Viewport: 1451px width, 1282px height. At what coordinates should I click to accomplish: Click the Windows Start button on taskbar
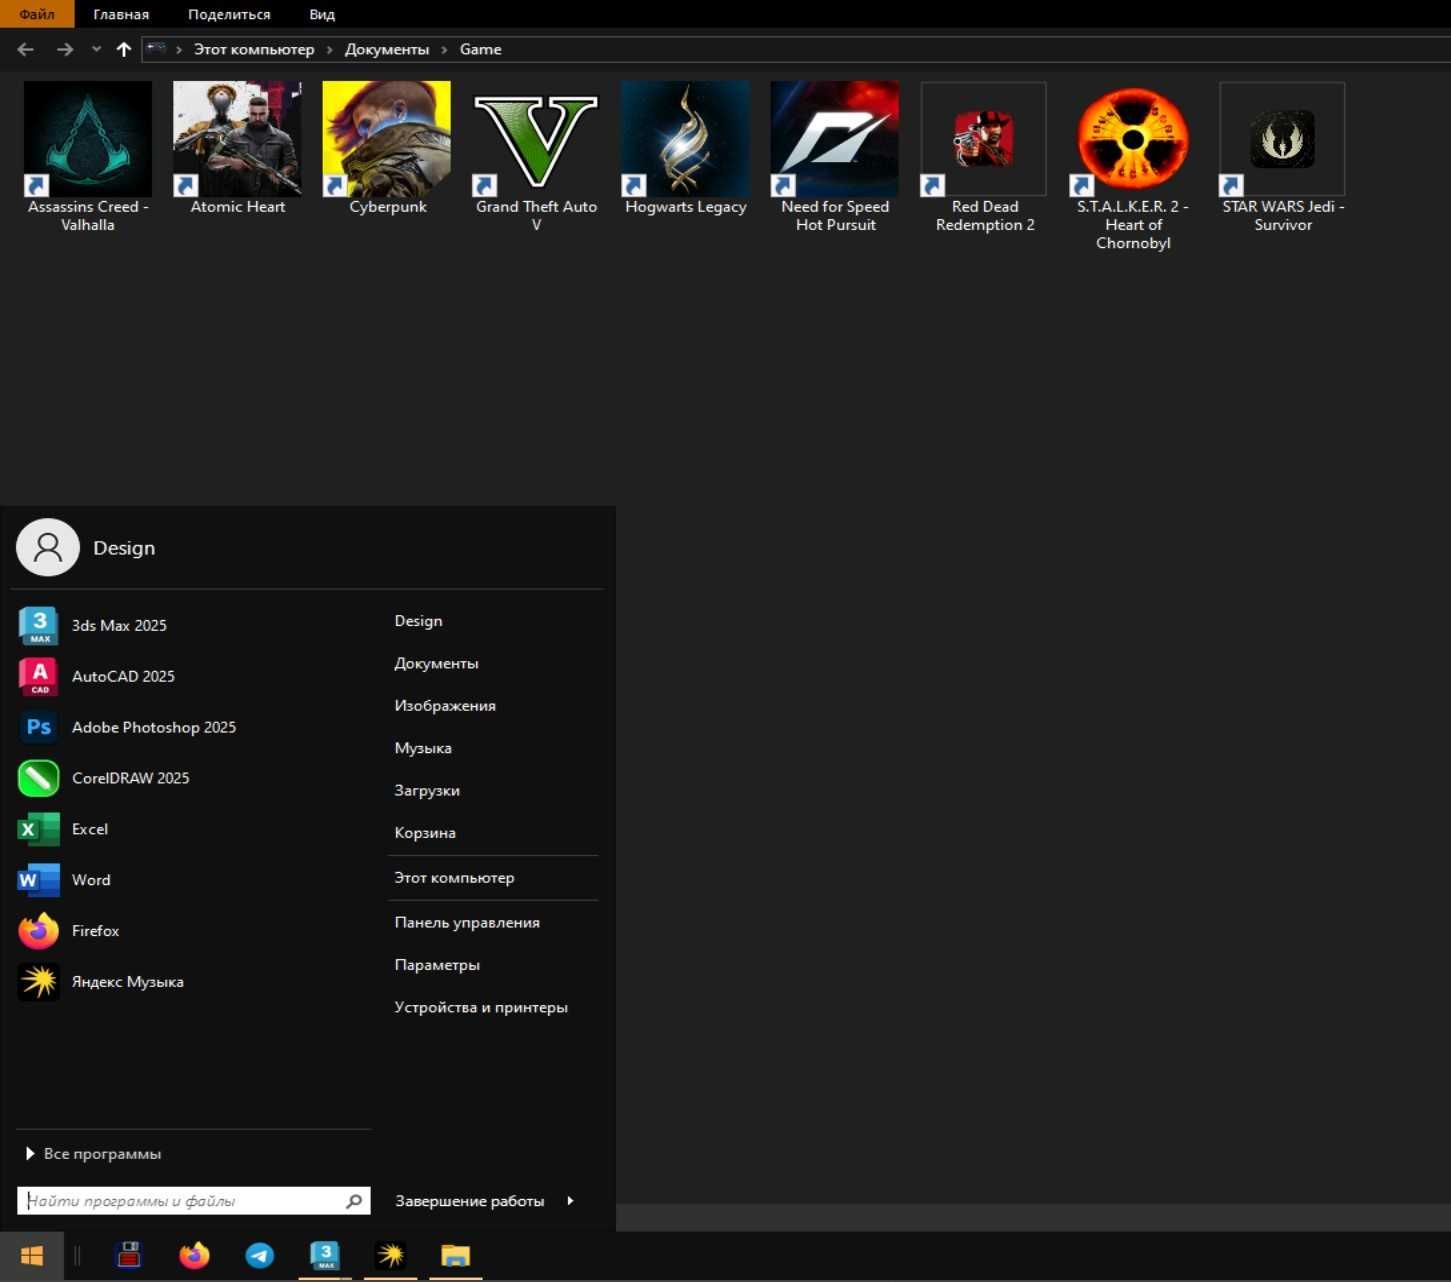32,1256
